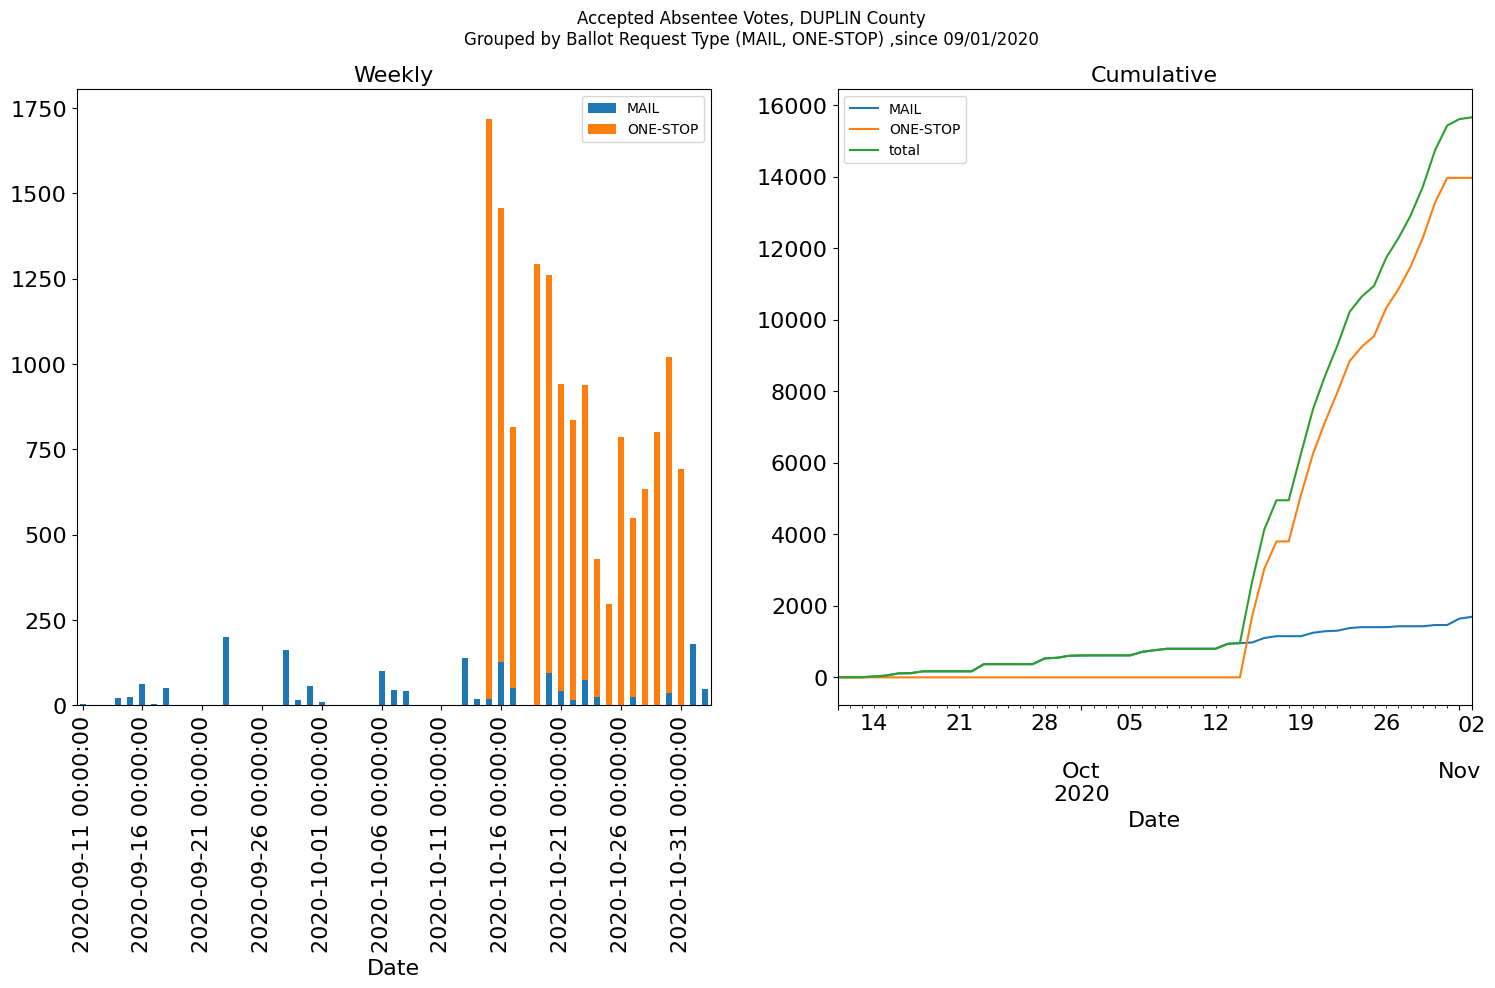Click the "Date" axis label under the Weekly chart
This screenshot has height=988, width=1495.
point(393,968)
